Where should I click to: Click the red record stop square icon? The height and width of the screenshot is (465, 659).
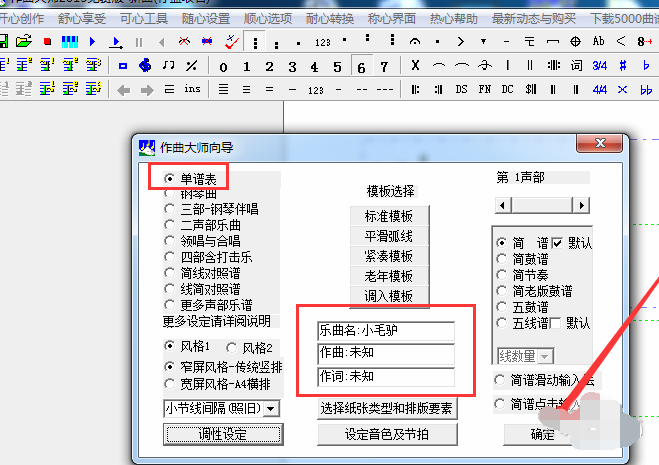[x=46, y=41]
